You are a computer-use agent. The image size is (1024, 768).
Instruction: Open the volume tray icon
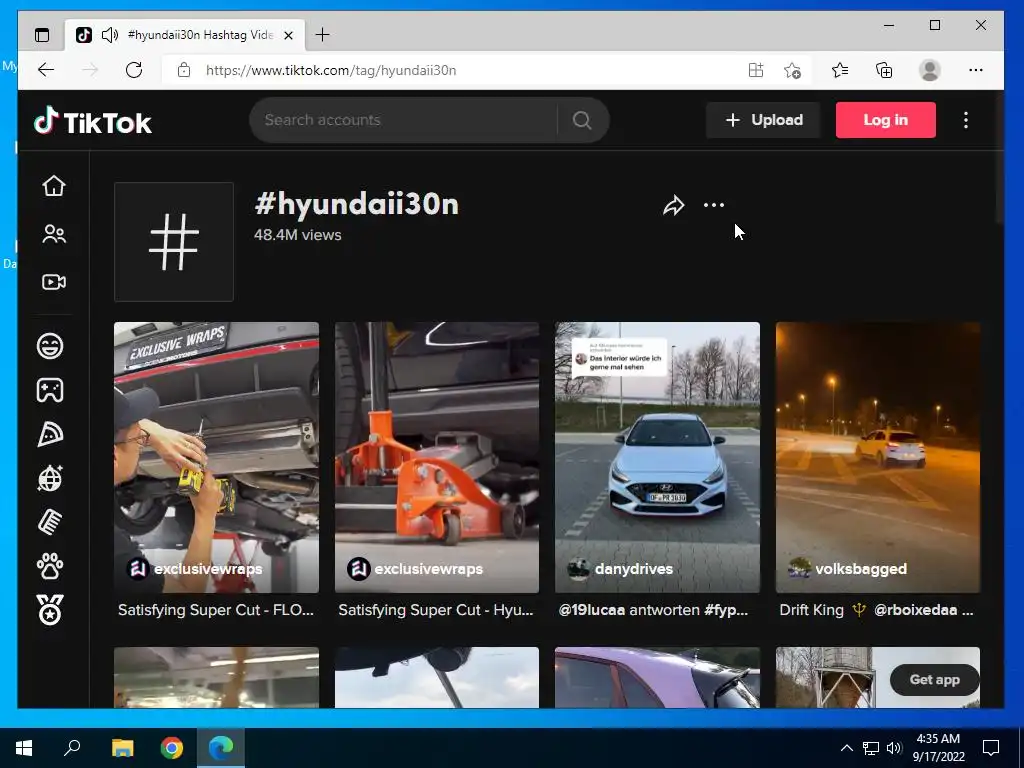pos(894,748)
